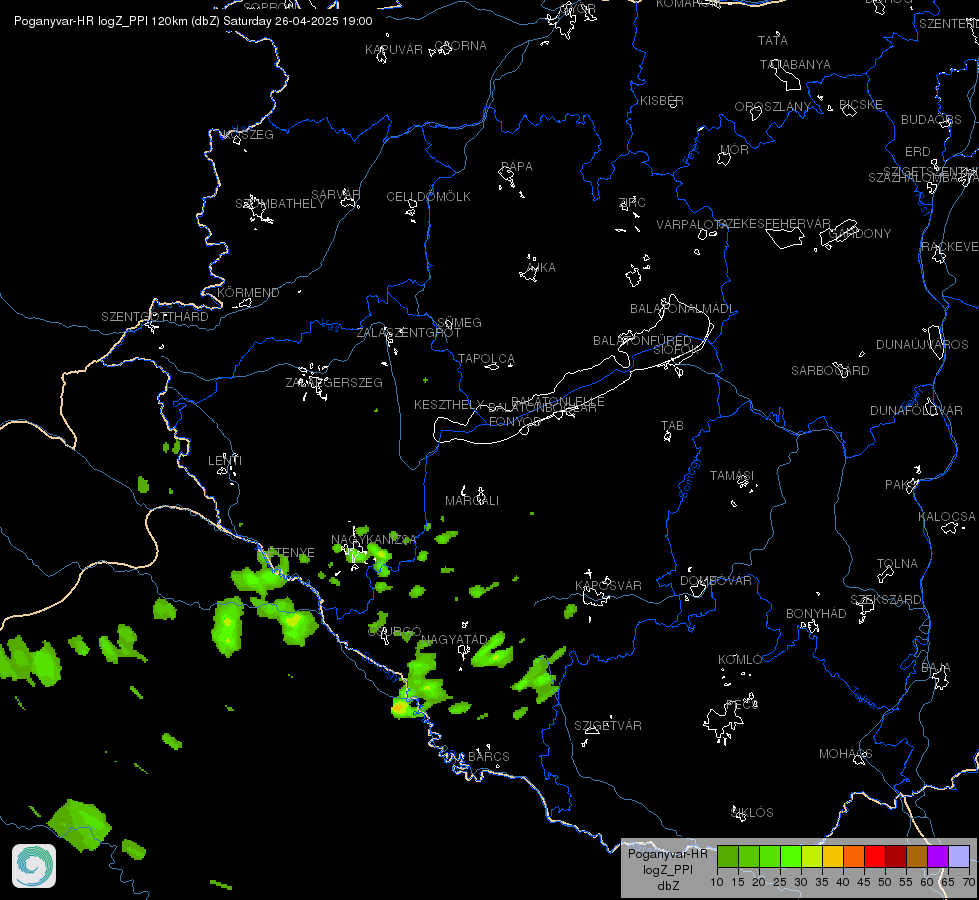Screen dimensions: 979x900
Task: Click the MÓR town label
Action: point(734,150)
